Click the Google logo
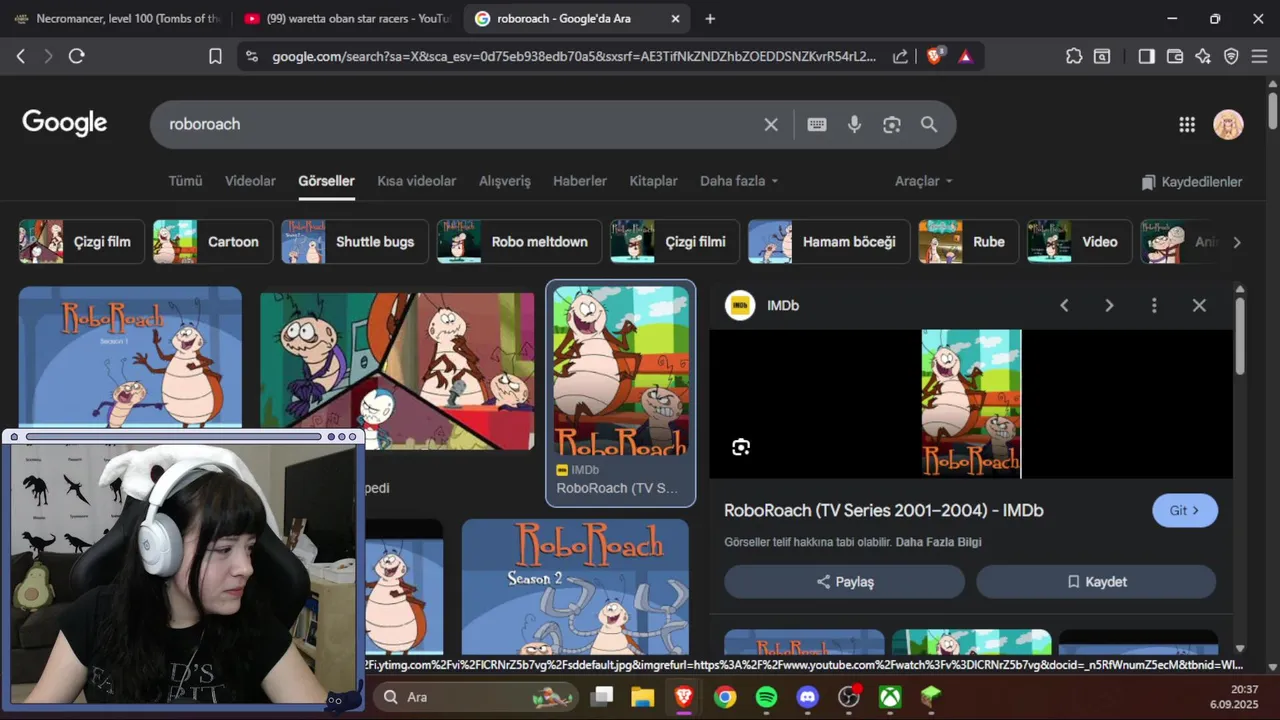Image resolution: width=1280 pixels, height=720 pixels. point(65,123)
